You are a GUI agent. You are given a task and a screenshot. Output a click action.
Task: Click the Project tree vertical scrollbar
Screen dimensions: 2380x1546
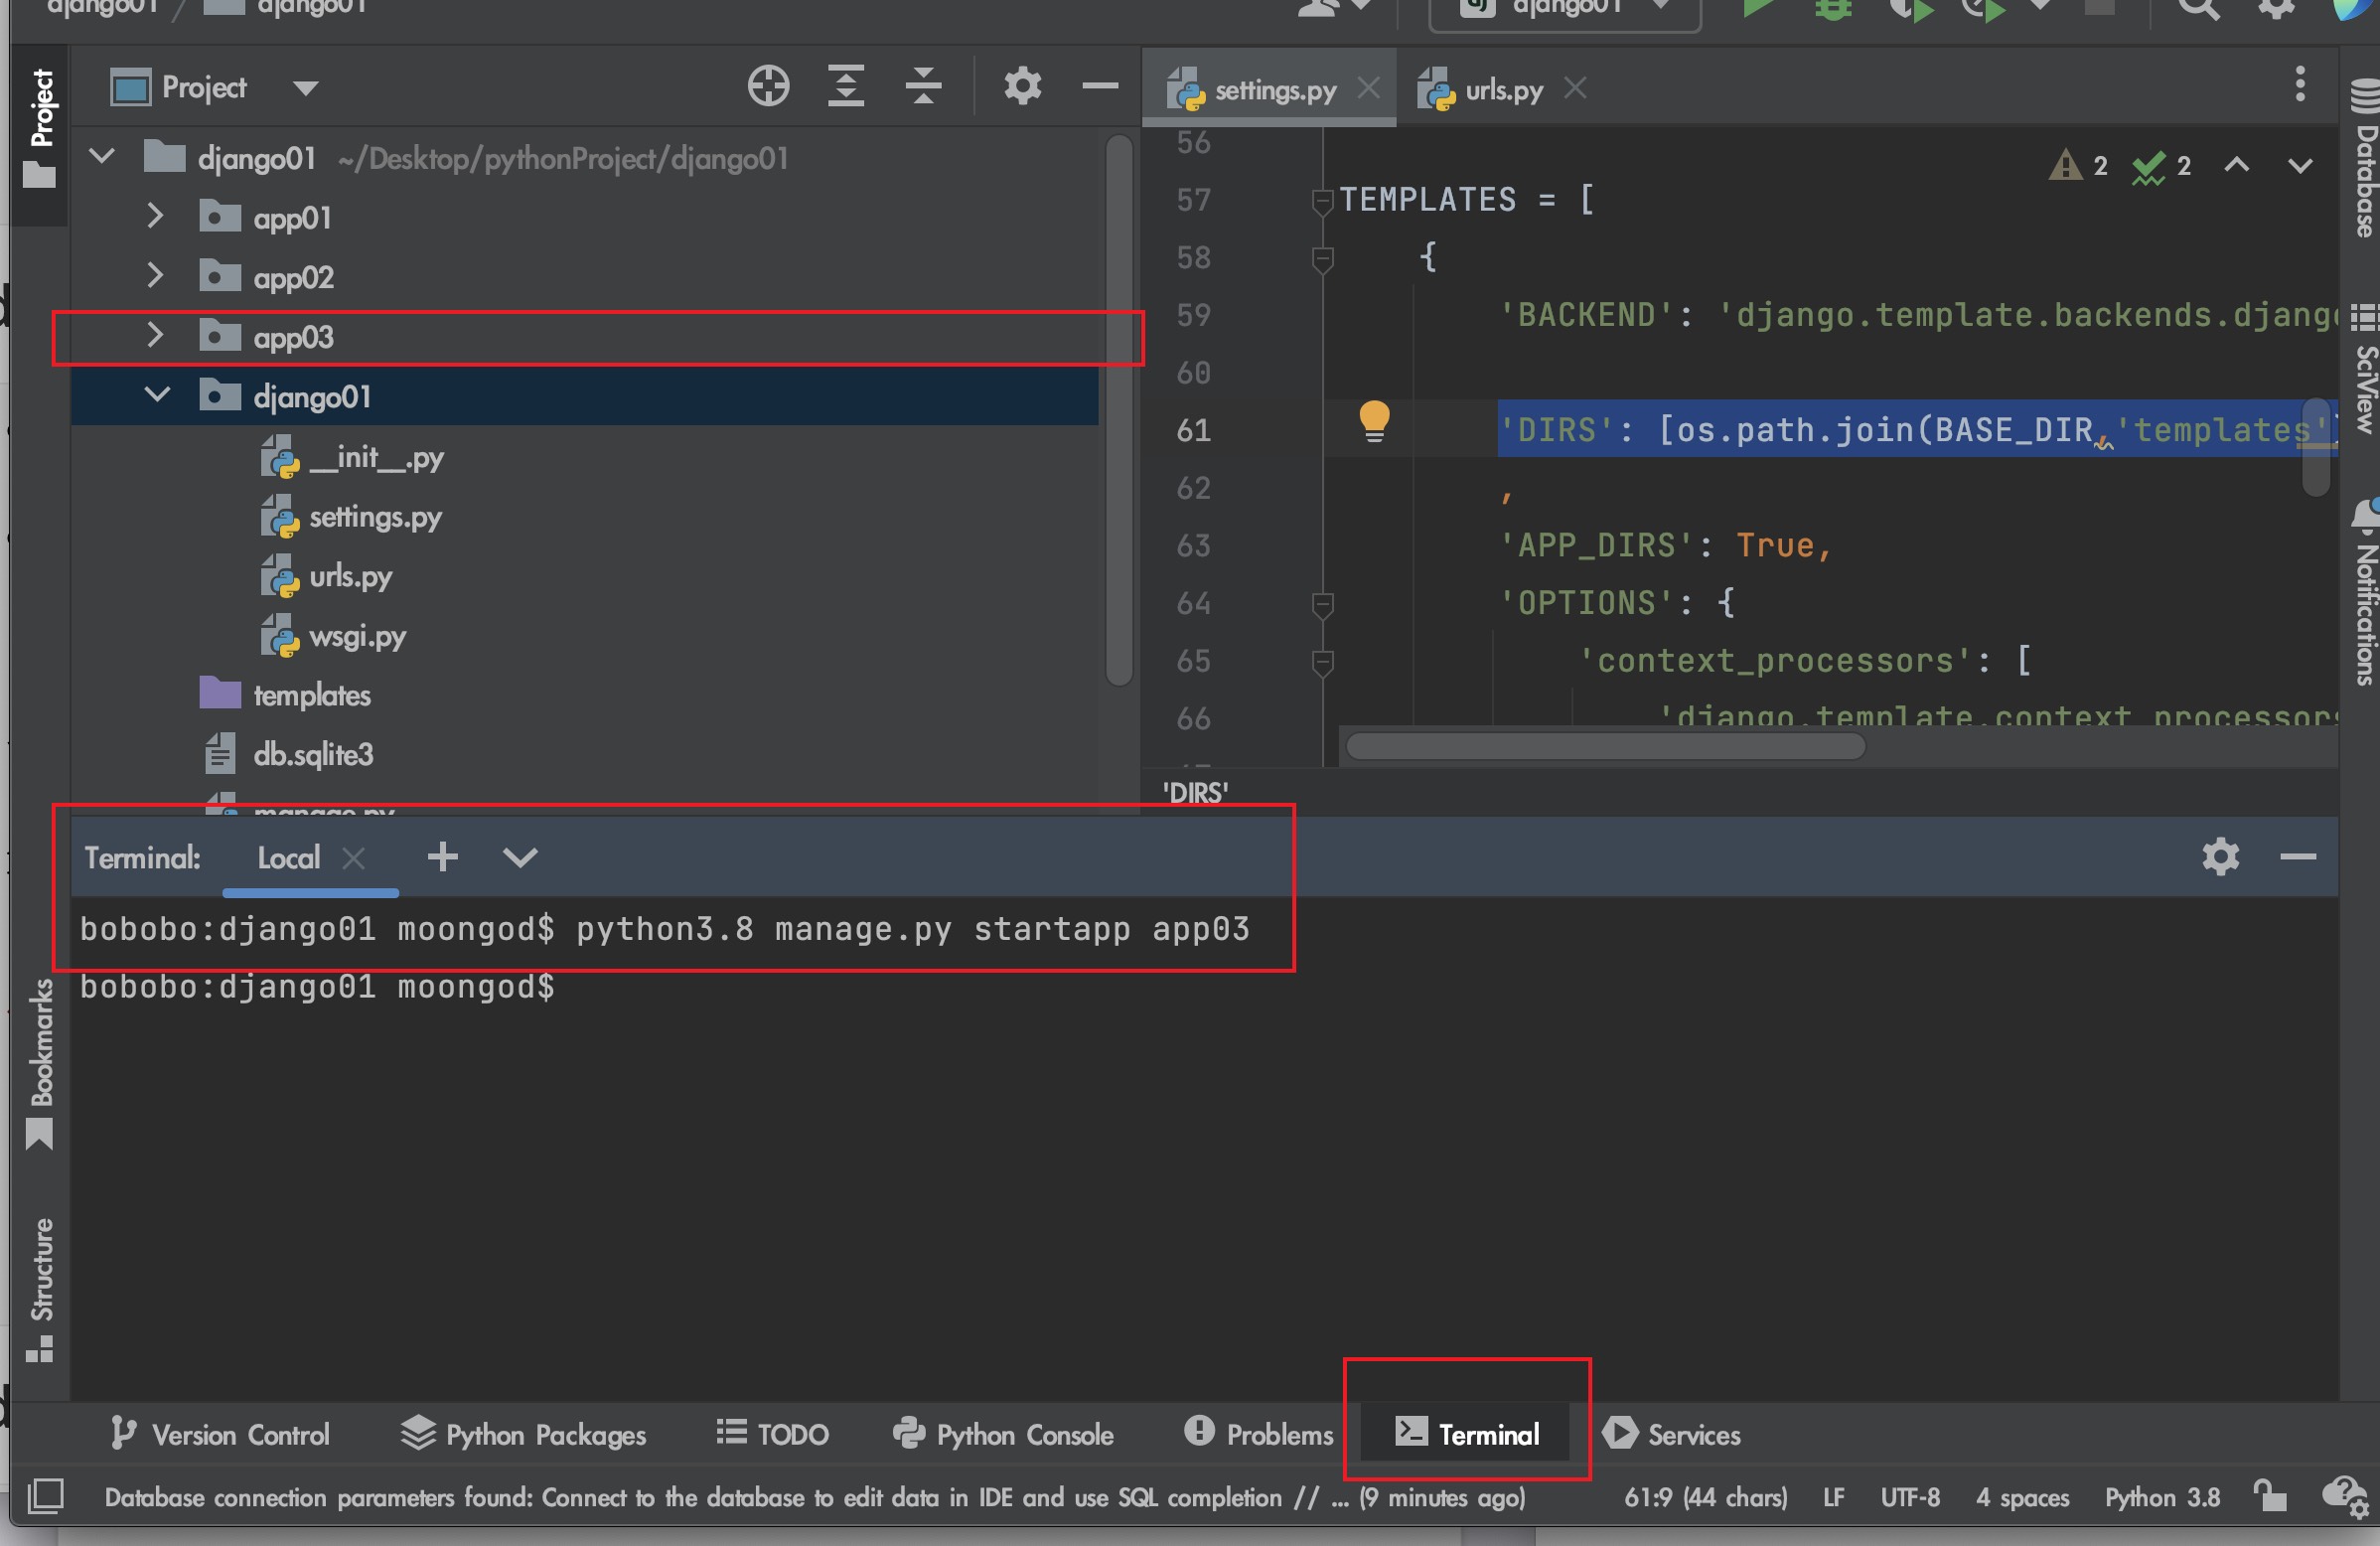coord(1119,410)
